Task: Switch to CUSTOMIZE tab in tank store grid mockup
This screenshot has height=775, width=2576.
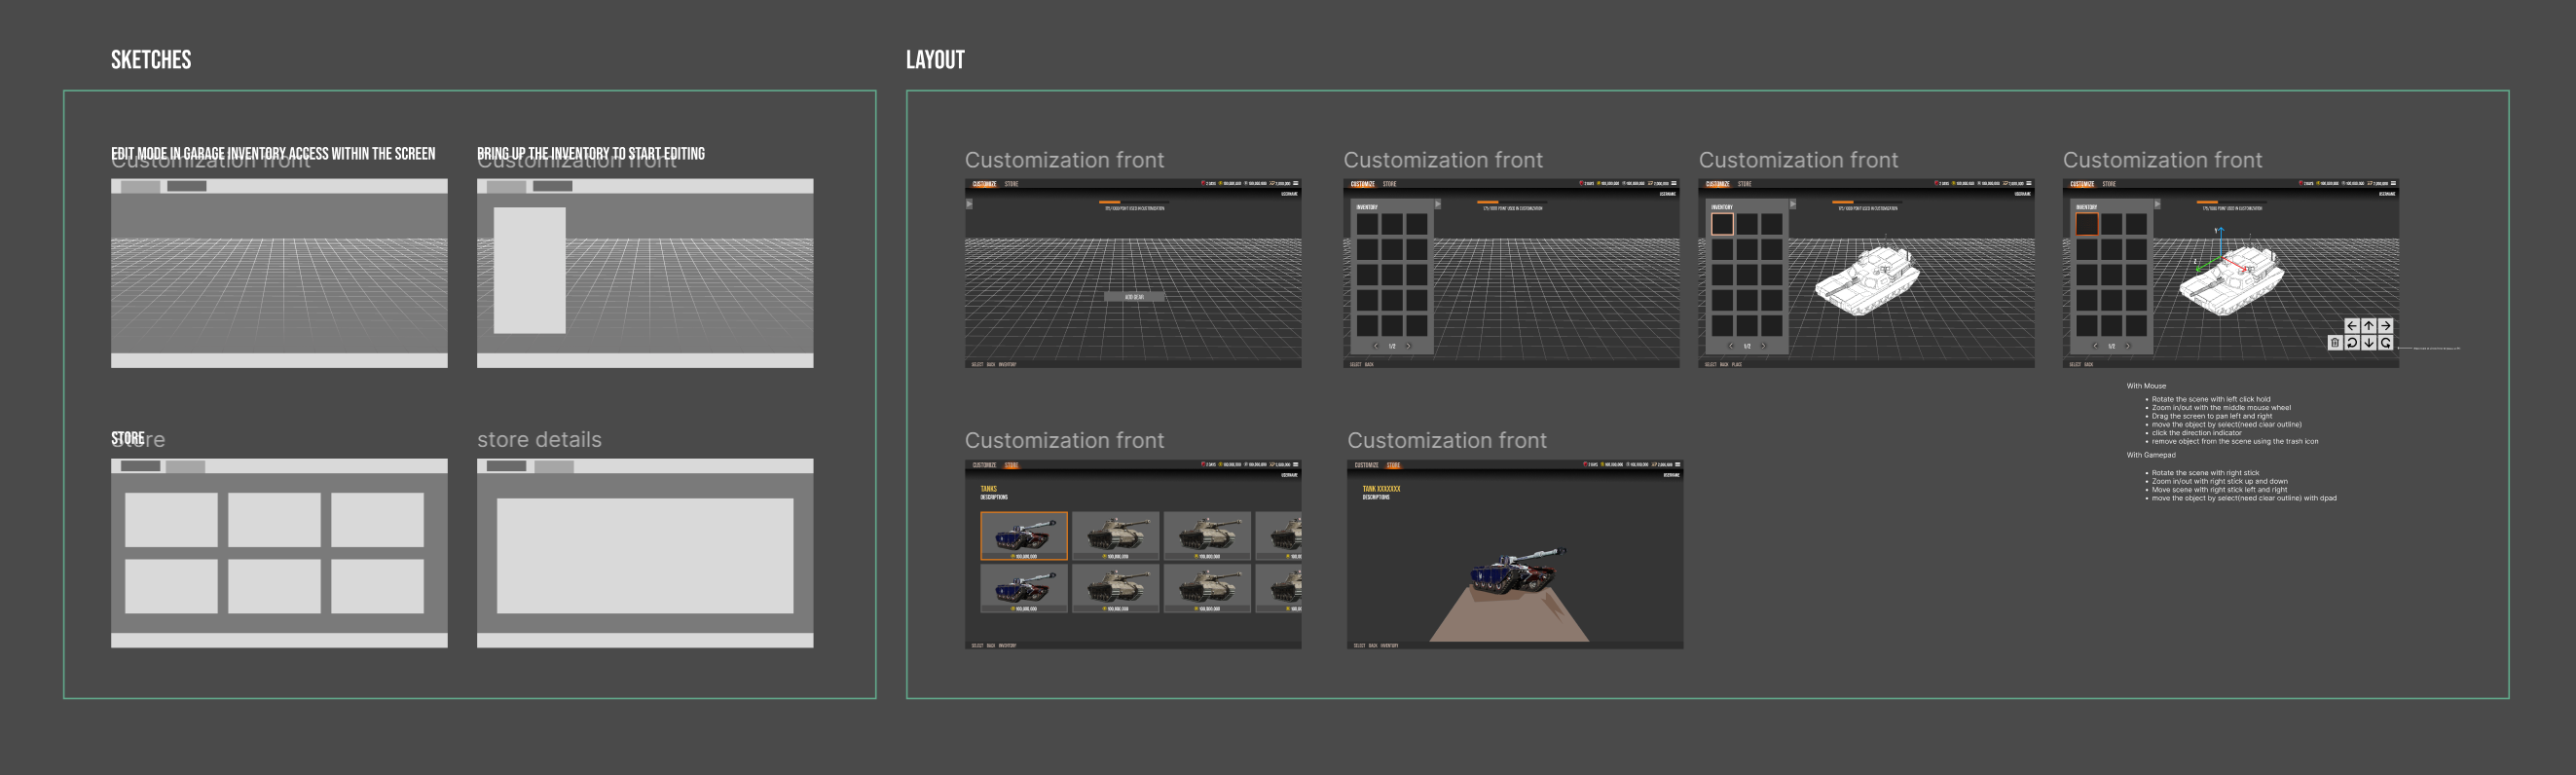Action: click(x=984, y=465)
